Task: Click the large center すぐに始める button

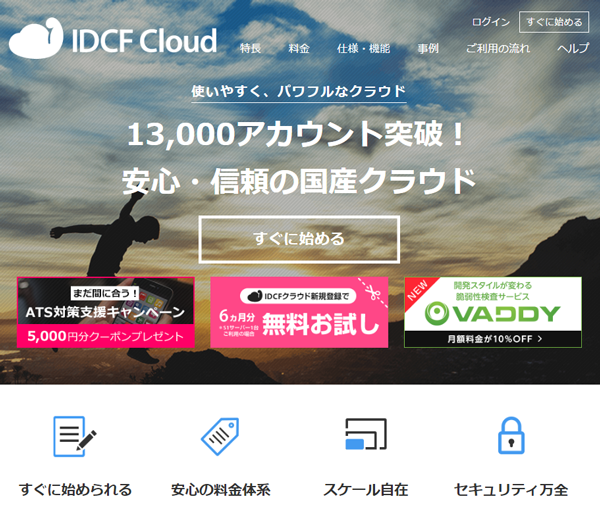Action: pyautogui.click(x=299, y=239)
